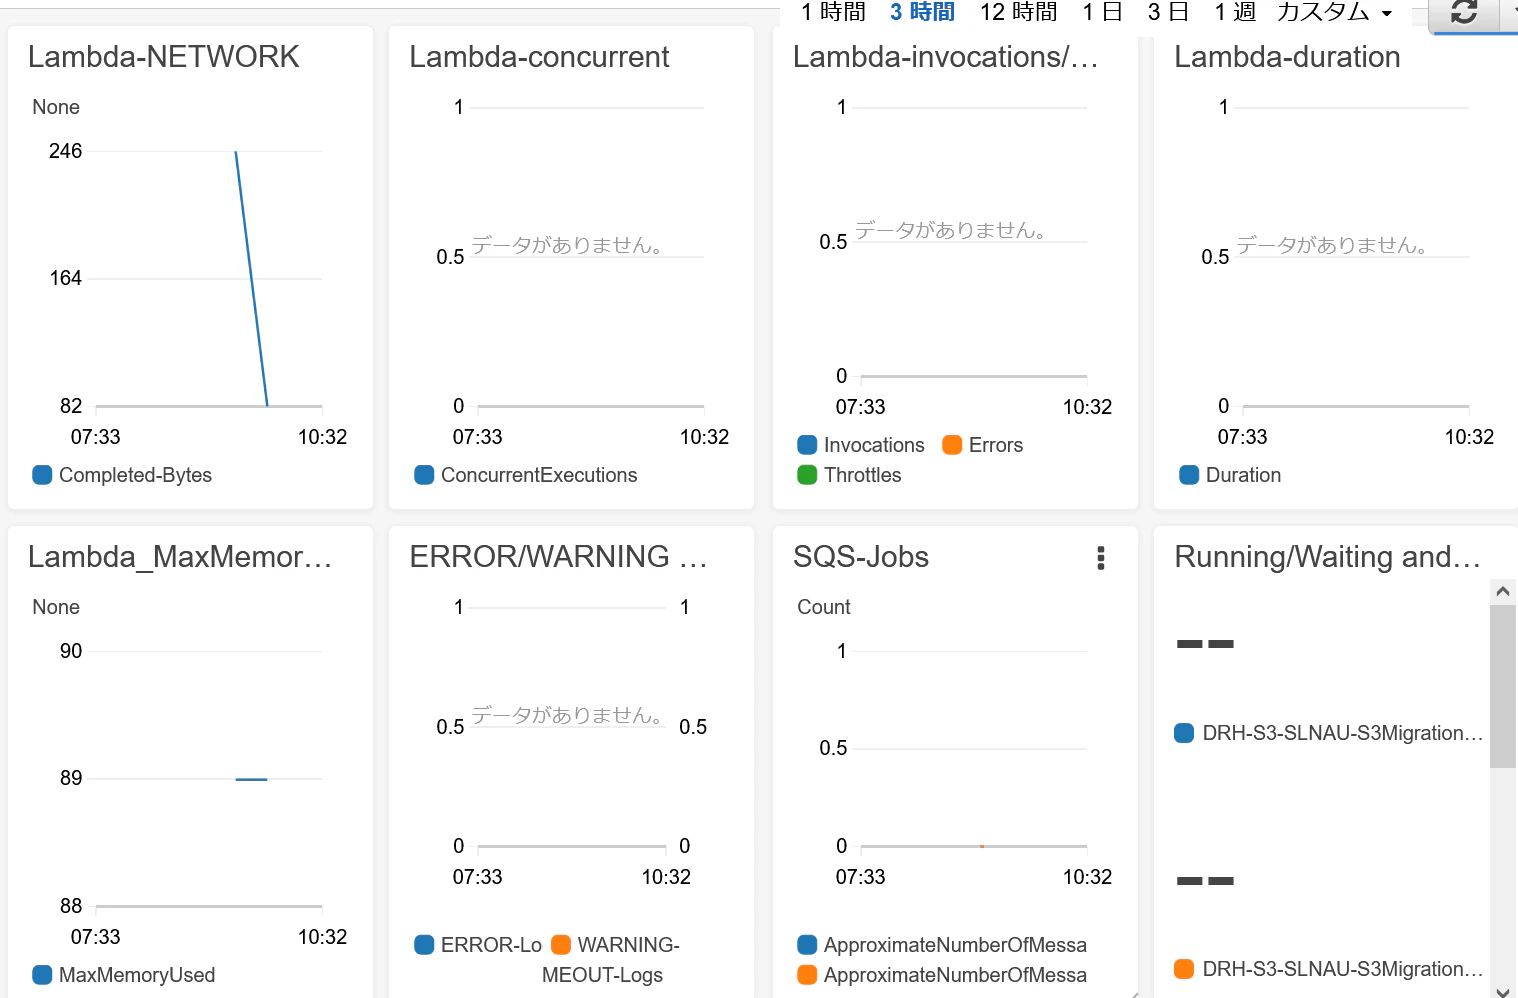Click the data point in MaxMemoryUsed chart
1518x998 pixels.
pos(251,779)
